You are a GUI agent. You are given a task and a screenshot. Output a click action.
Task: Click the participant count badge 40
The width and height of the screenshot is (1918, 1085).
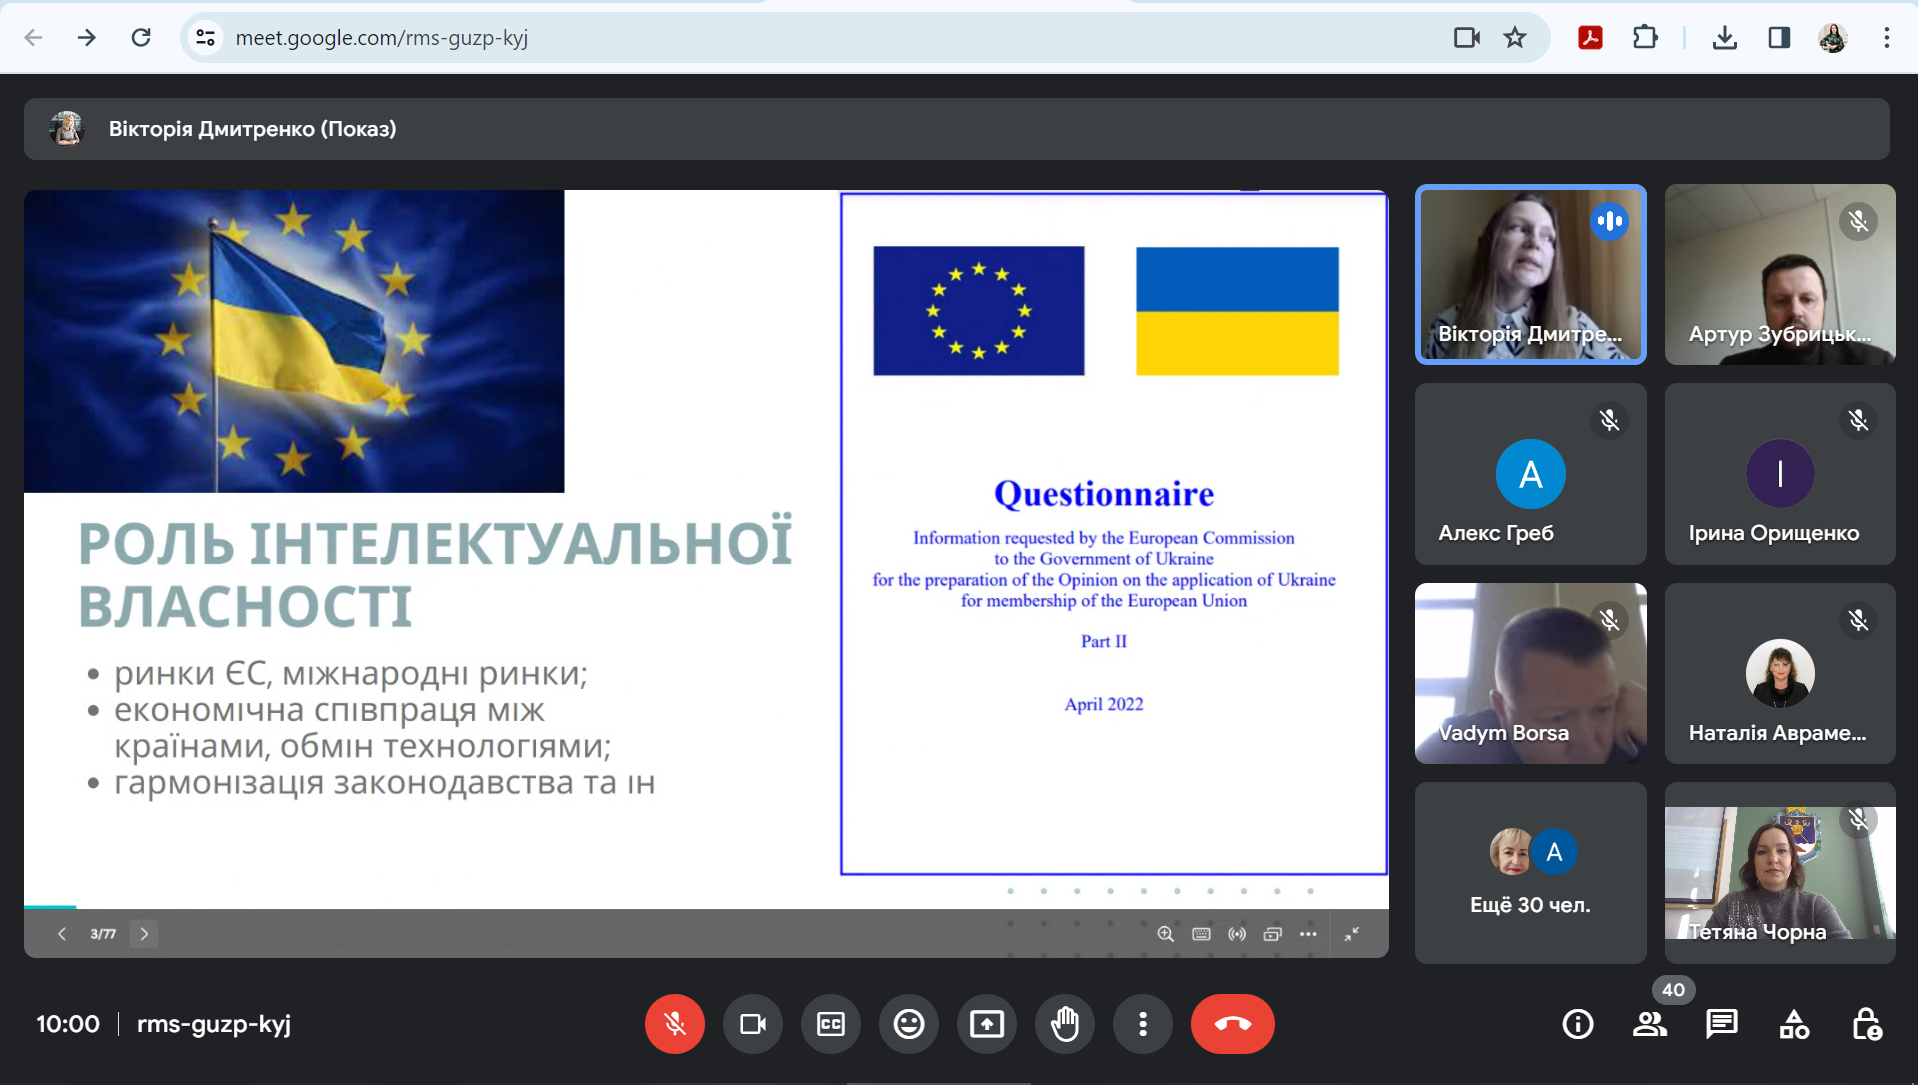coord(1673,990)
